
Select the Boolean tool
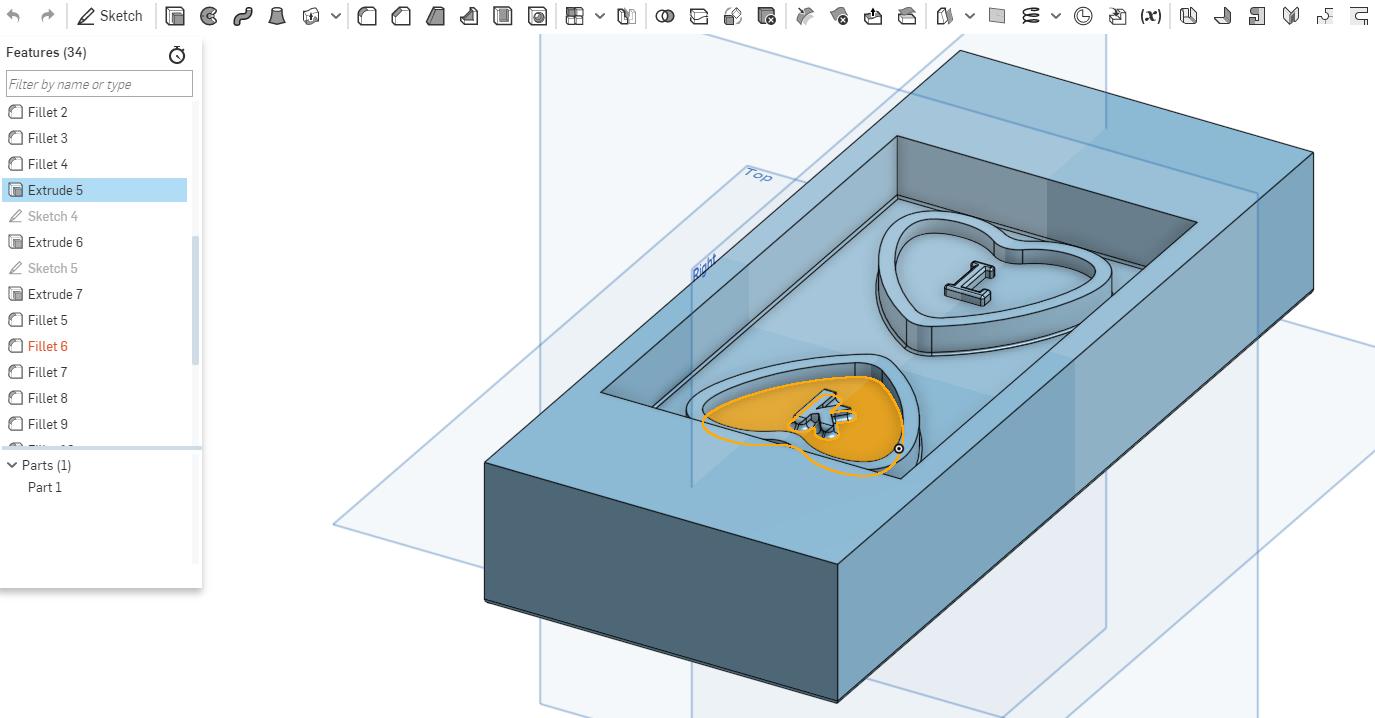(x=665, y=16)
